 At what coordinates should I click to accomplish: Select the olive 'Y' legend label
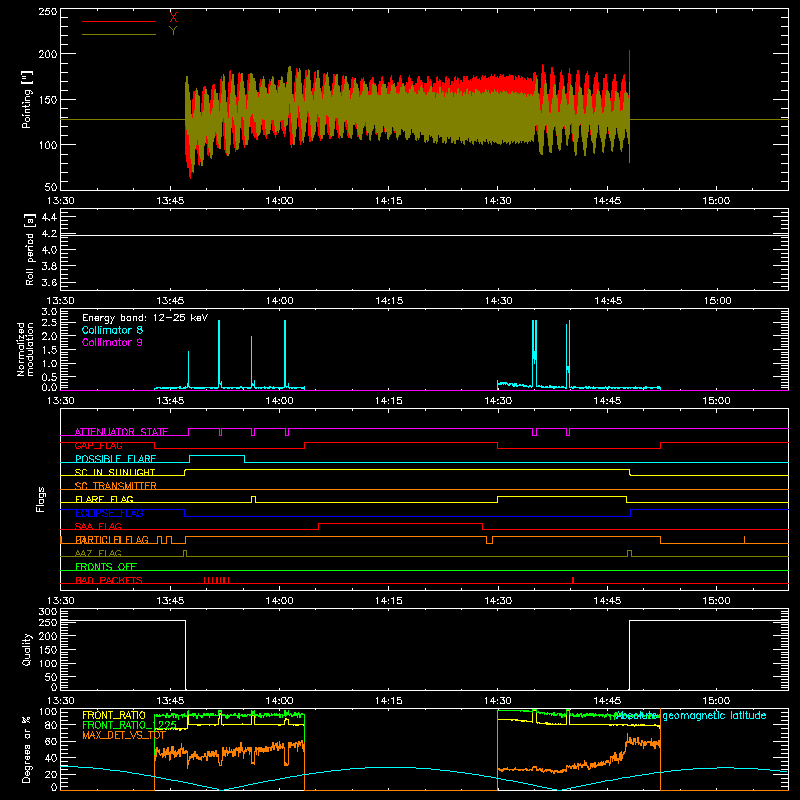point(173,31)
